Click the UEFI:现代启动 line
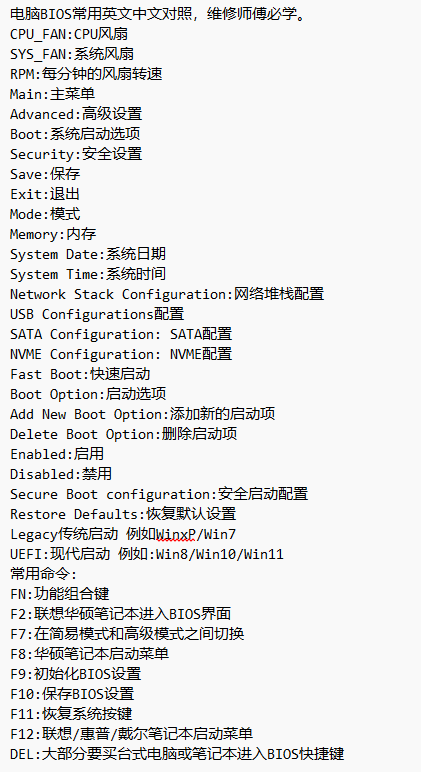Screen dimensions: 421x772 coord(147,554)
